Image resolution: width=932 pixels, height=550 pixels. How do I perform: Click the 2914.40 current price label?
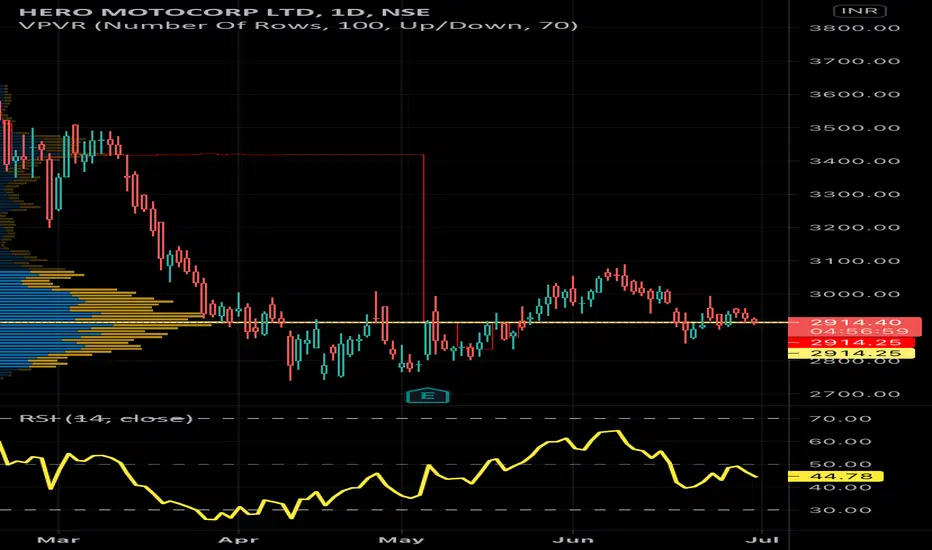coord(854,322)
